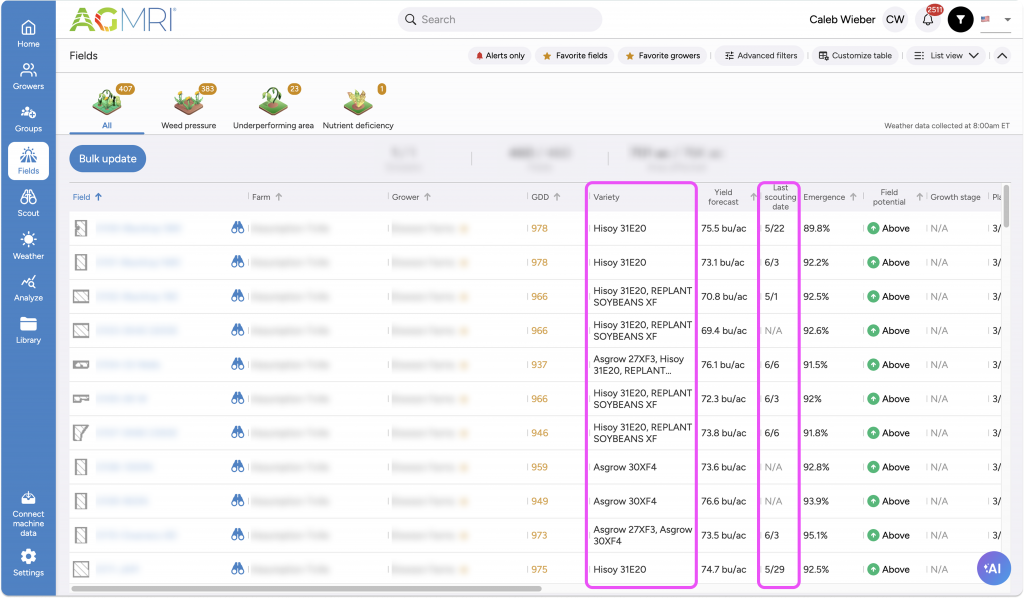Click the Search input field
Screen dimensions: 1024x598
point(500,20)
